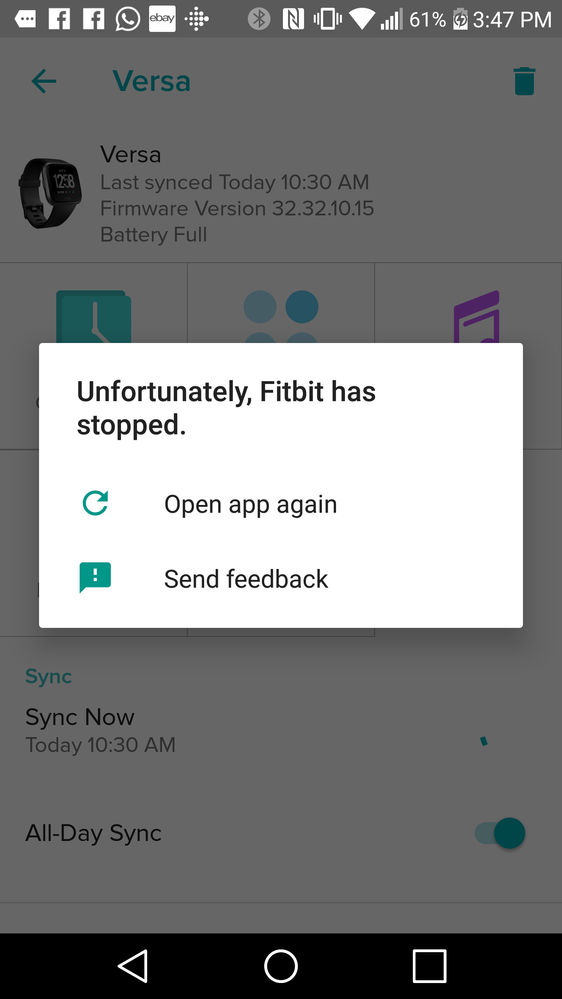Tap the Android home circle button
This screenshot has width=562, height=999.
coord(281,966)
